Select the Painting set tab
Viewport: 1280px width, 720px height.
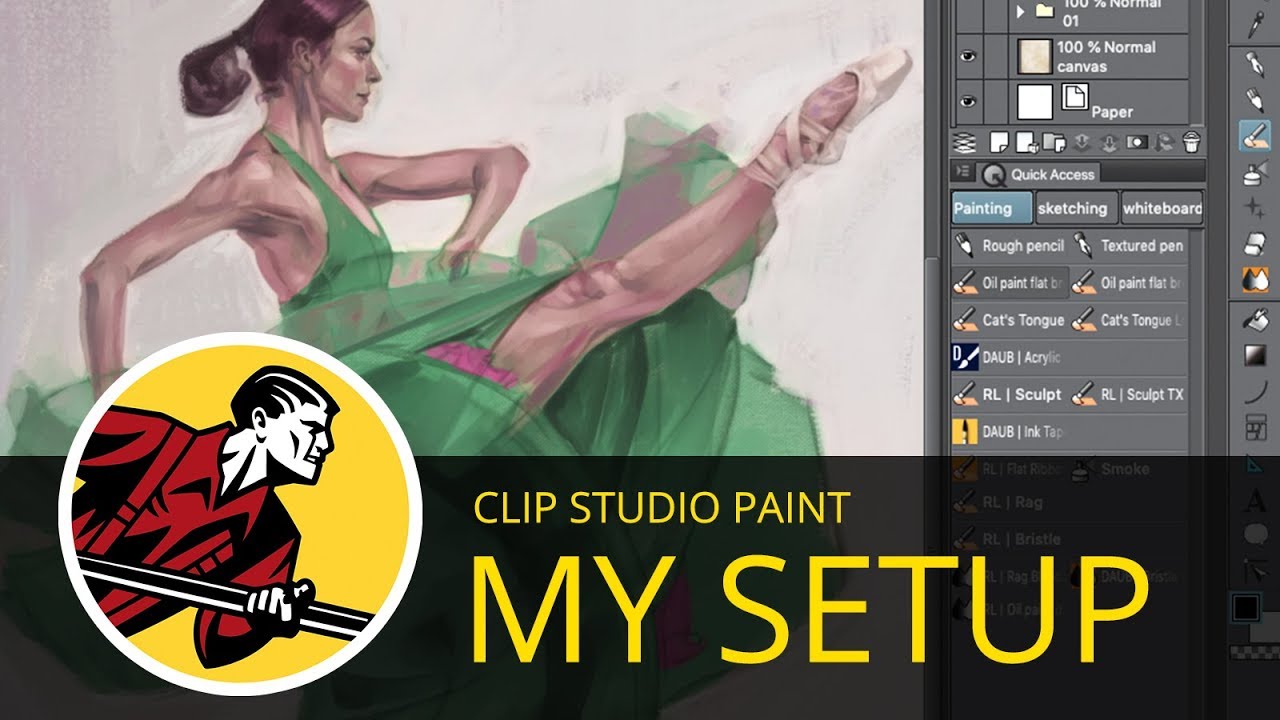coord(991,208)
